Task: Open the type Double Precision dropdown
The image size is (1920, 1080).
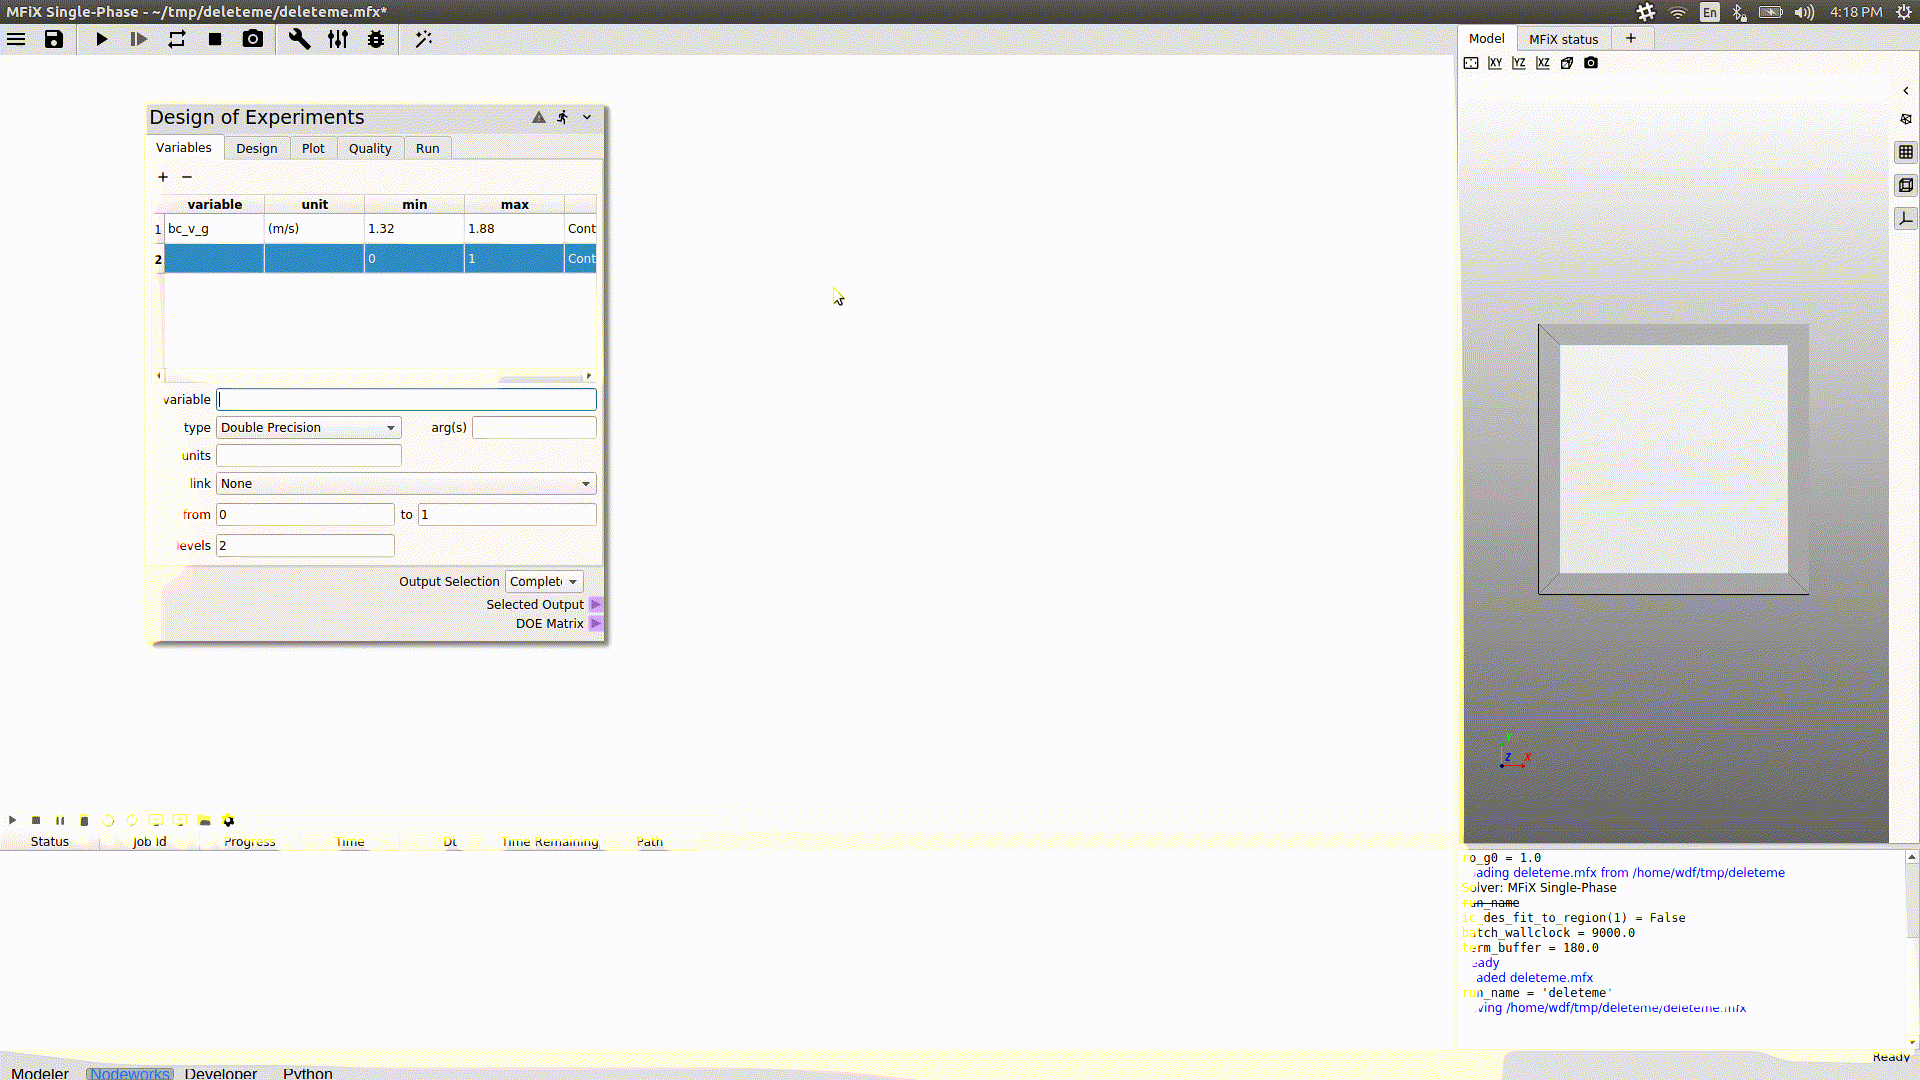Action: (x=308, y=427)
